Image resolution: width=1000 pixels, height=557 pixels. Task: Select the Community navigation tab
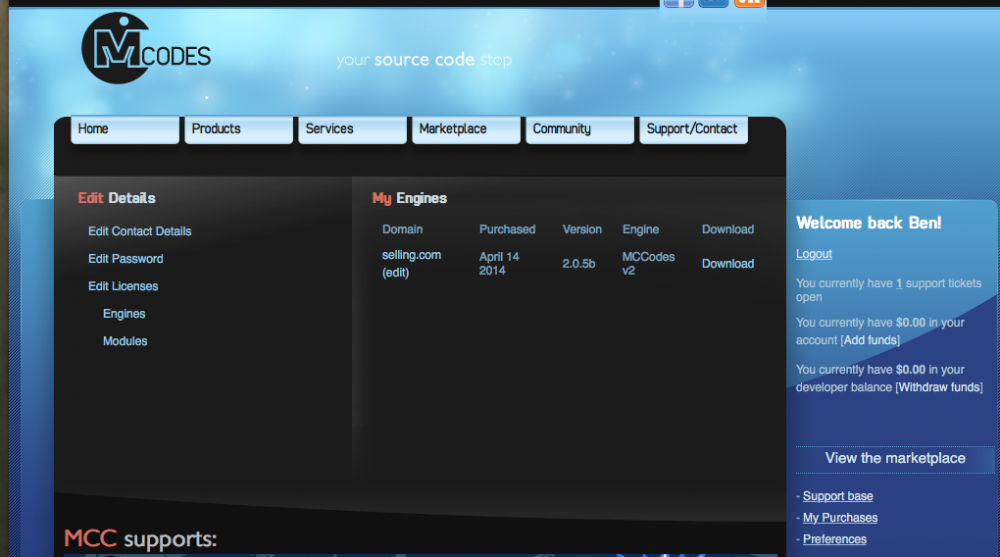click(580, 130)
